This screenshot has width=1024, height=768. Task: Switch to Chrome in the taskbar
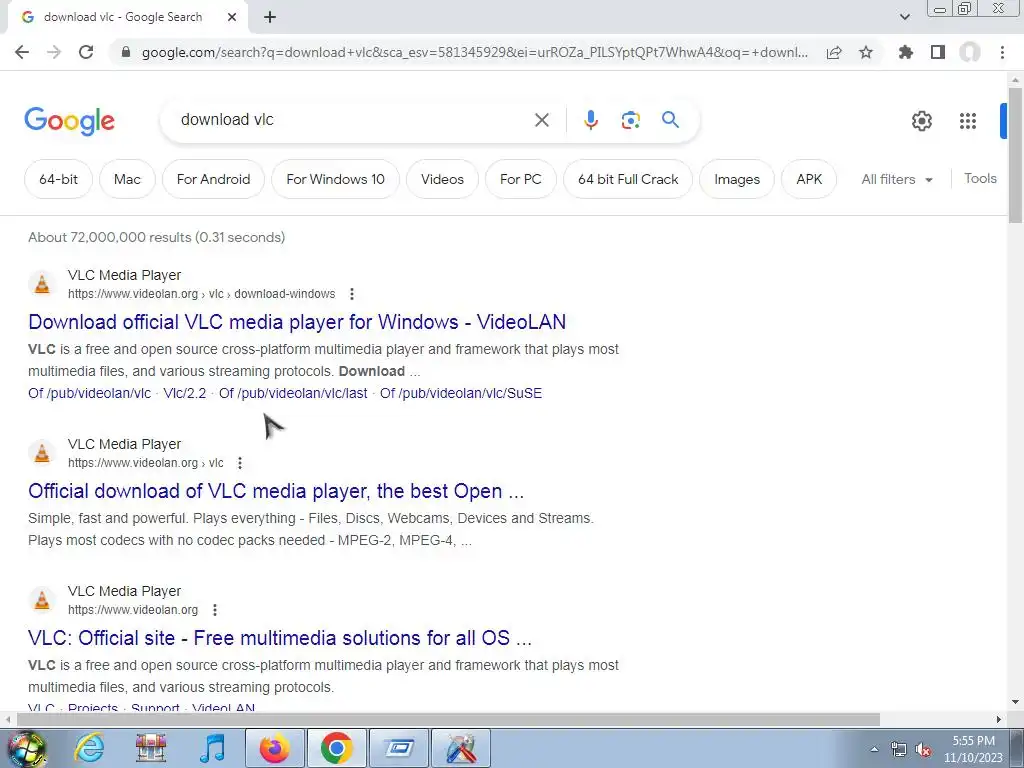pyautogui.click(x=336, y=748)
